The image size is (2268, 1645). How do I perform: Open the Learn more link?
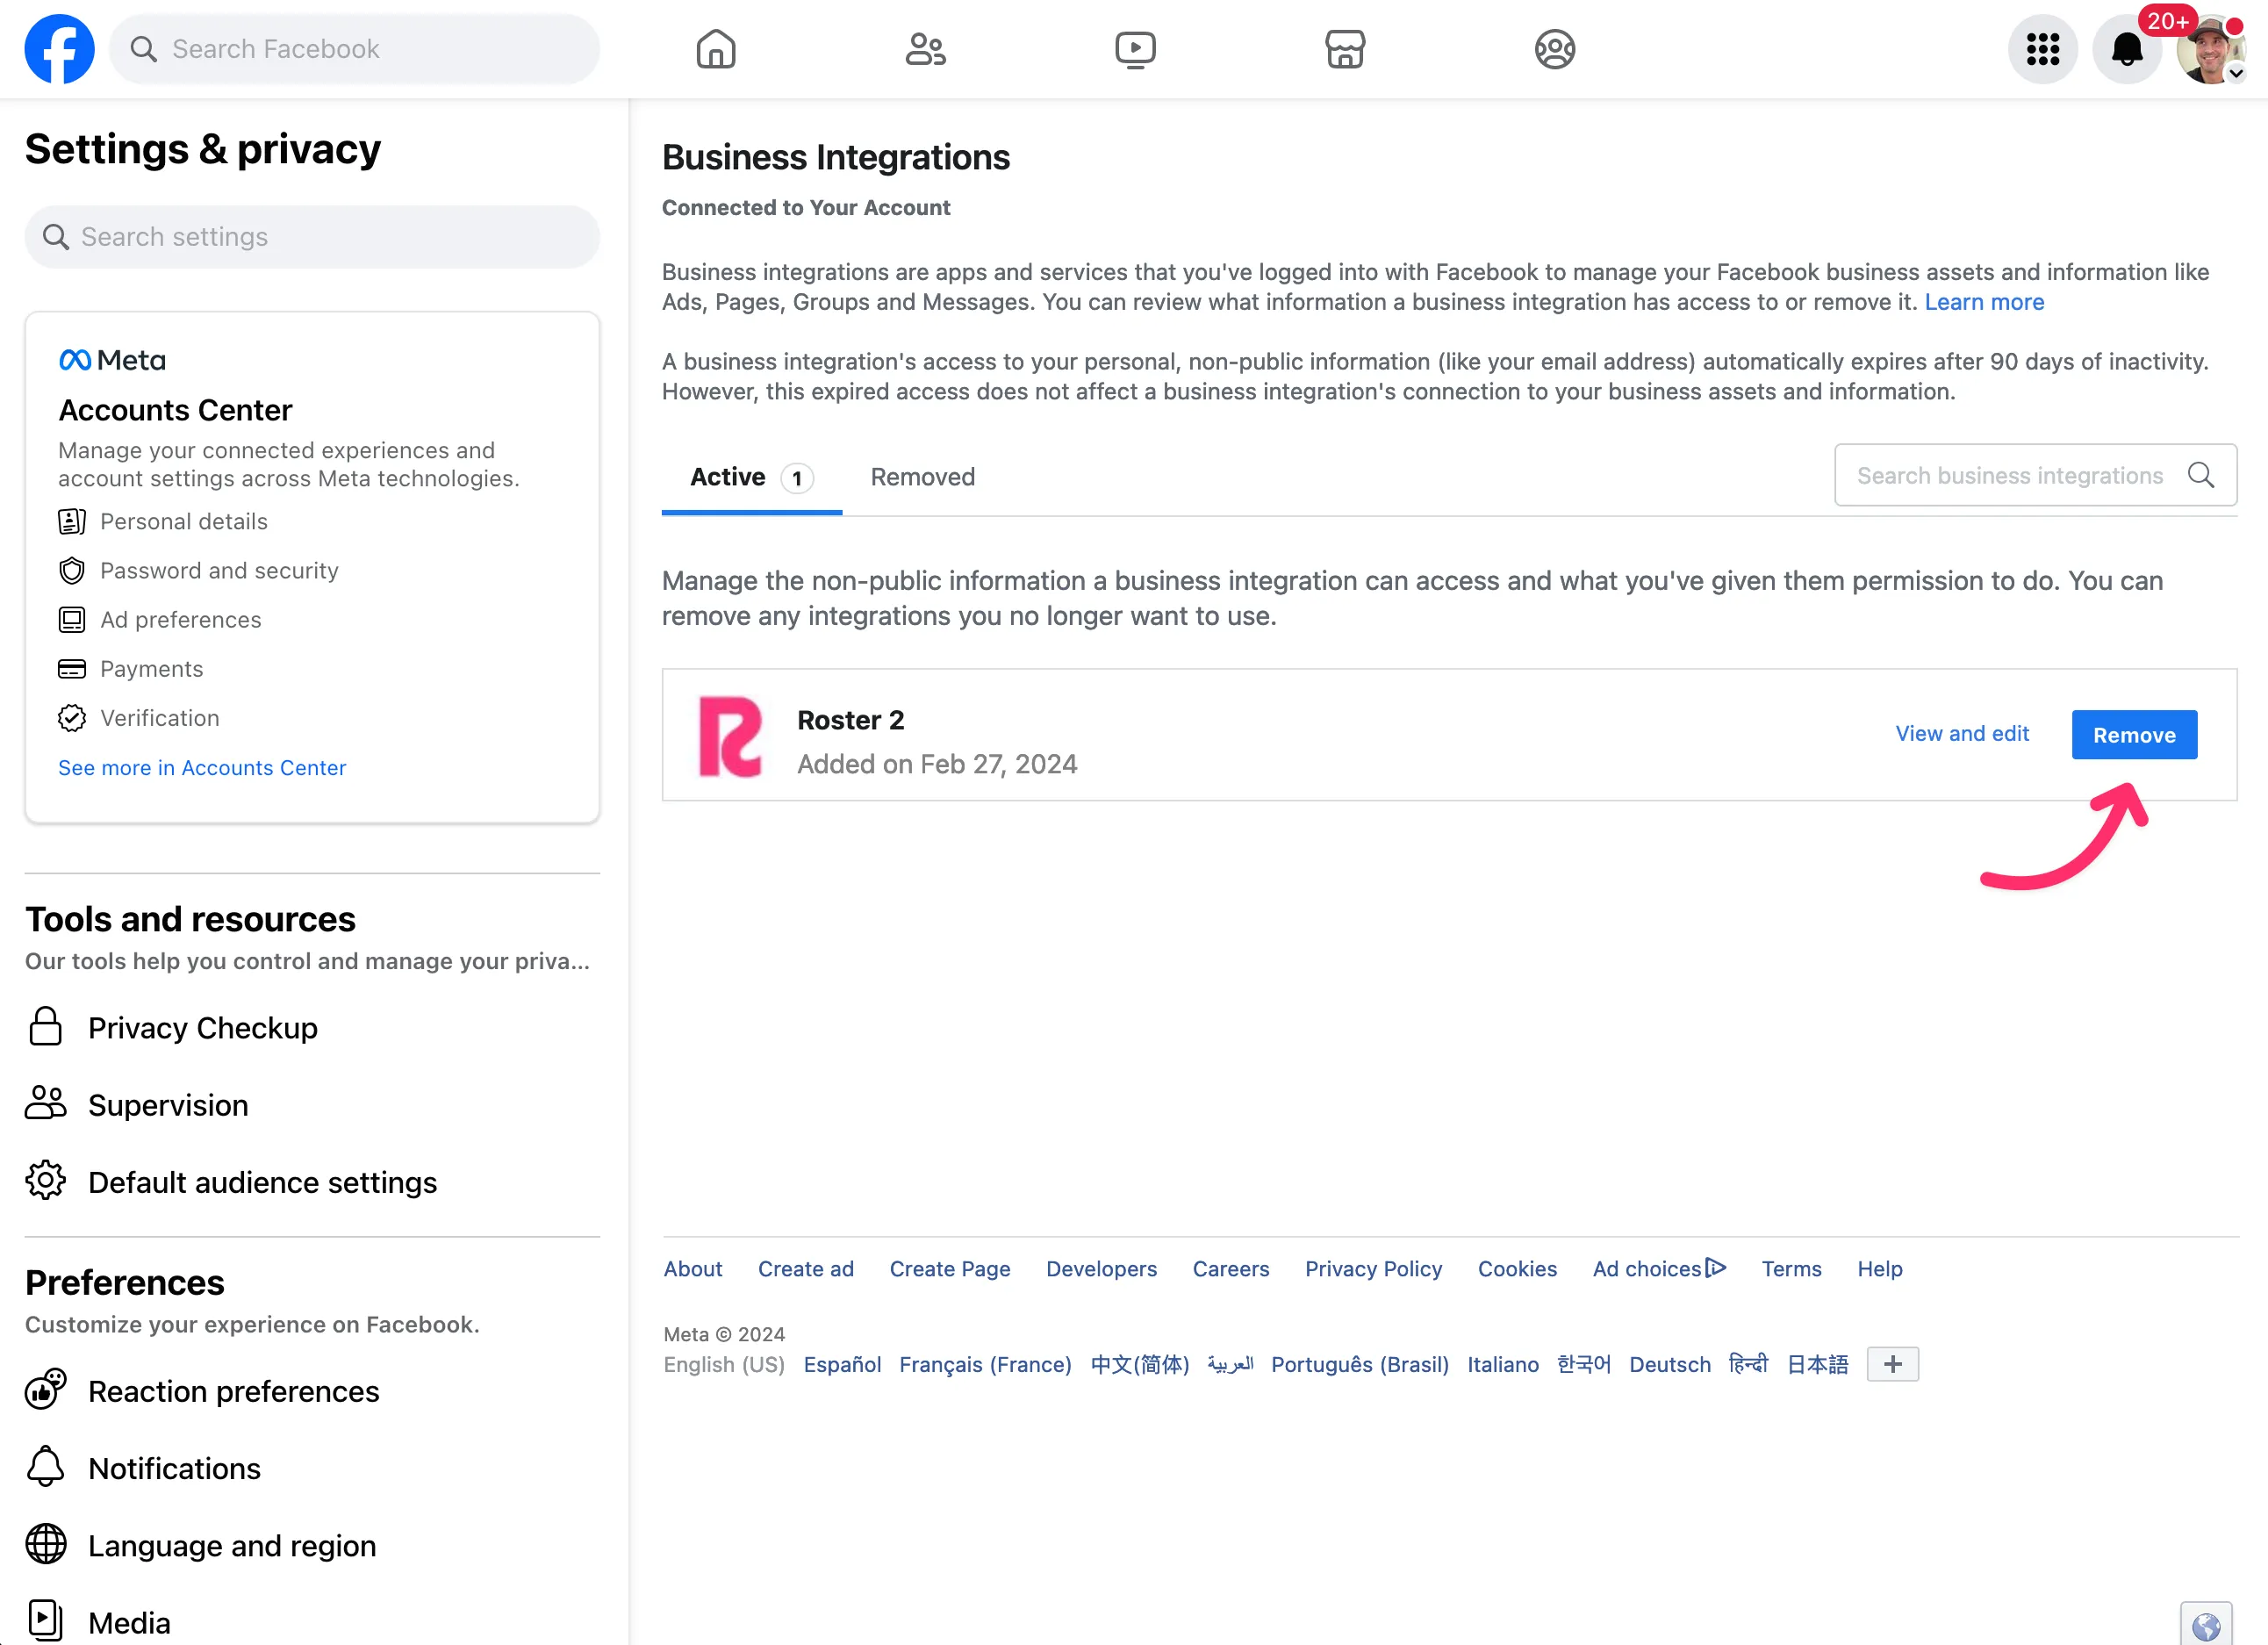coord(1984,302)
